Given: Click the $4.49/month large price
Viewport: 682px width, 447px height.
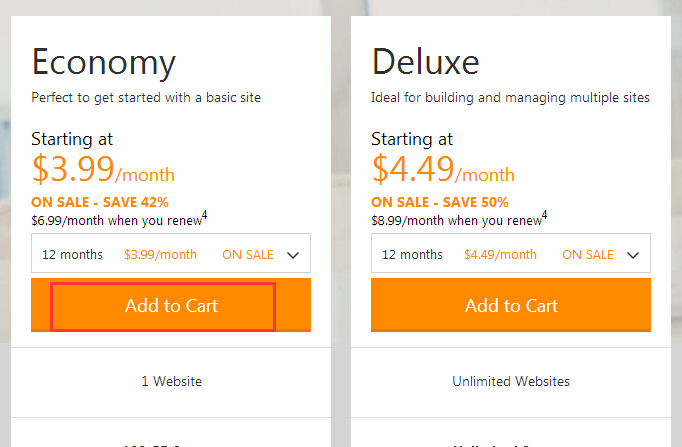Looking at the screenshot, I should tap(443, 171).
